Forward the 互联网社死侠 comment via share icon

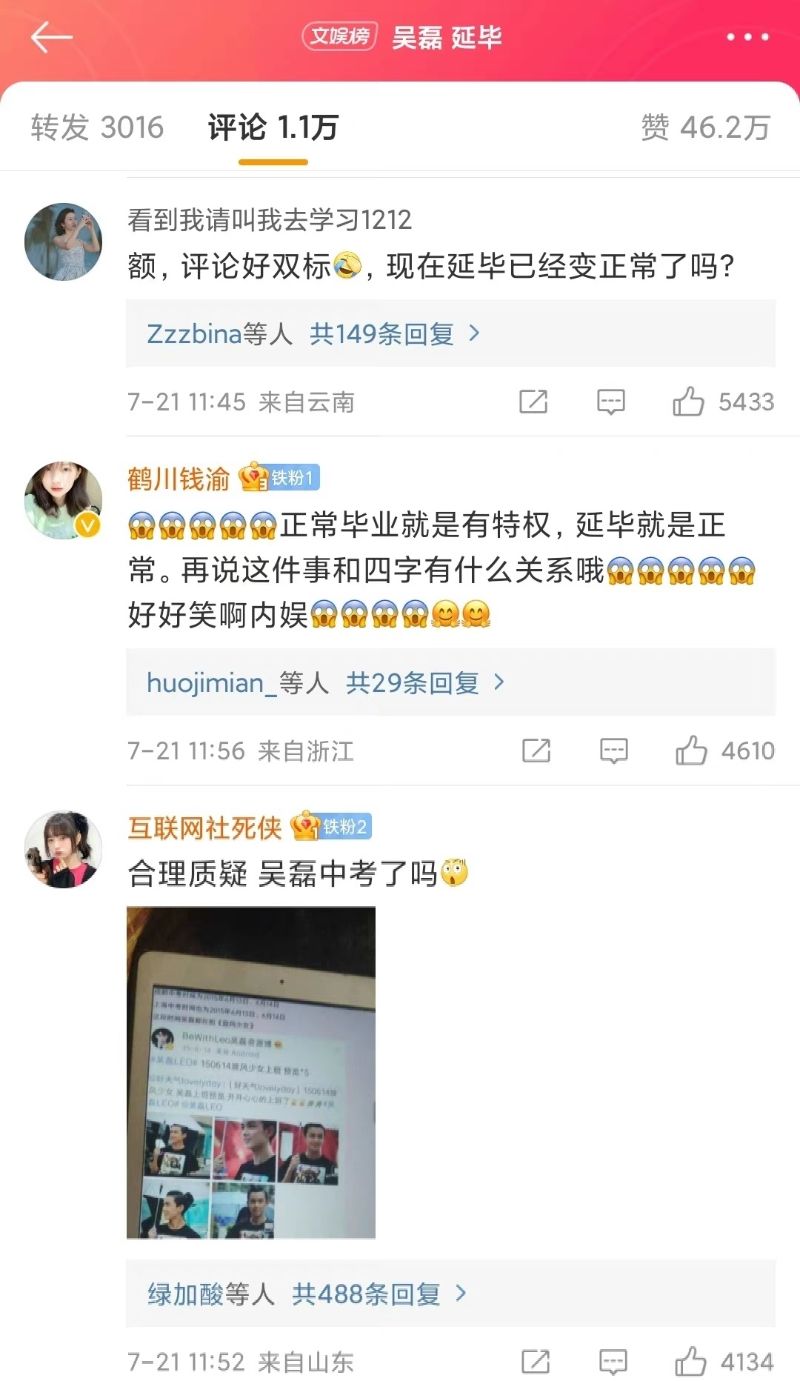point(536,1361)
